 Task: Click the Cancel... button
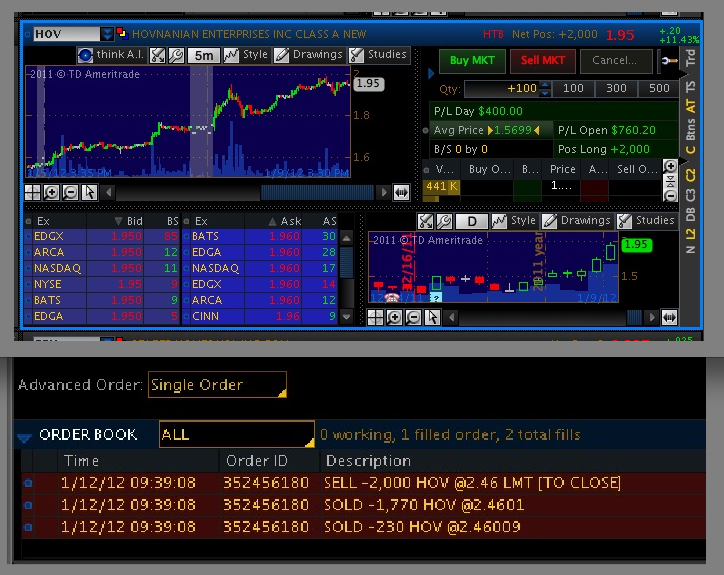[x=615, y=61]
